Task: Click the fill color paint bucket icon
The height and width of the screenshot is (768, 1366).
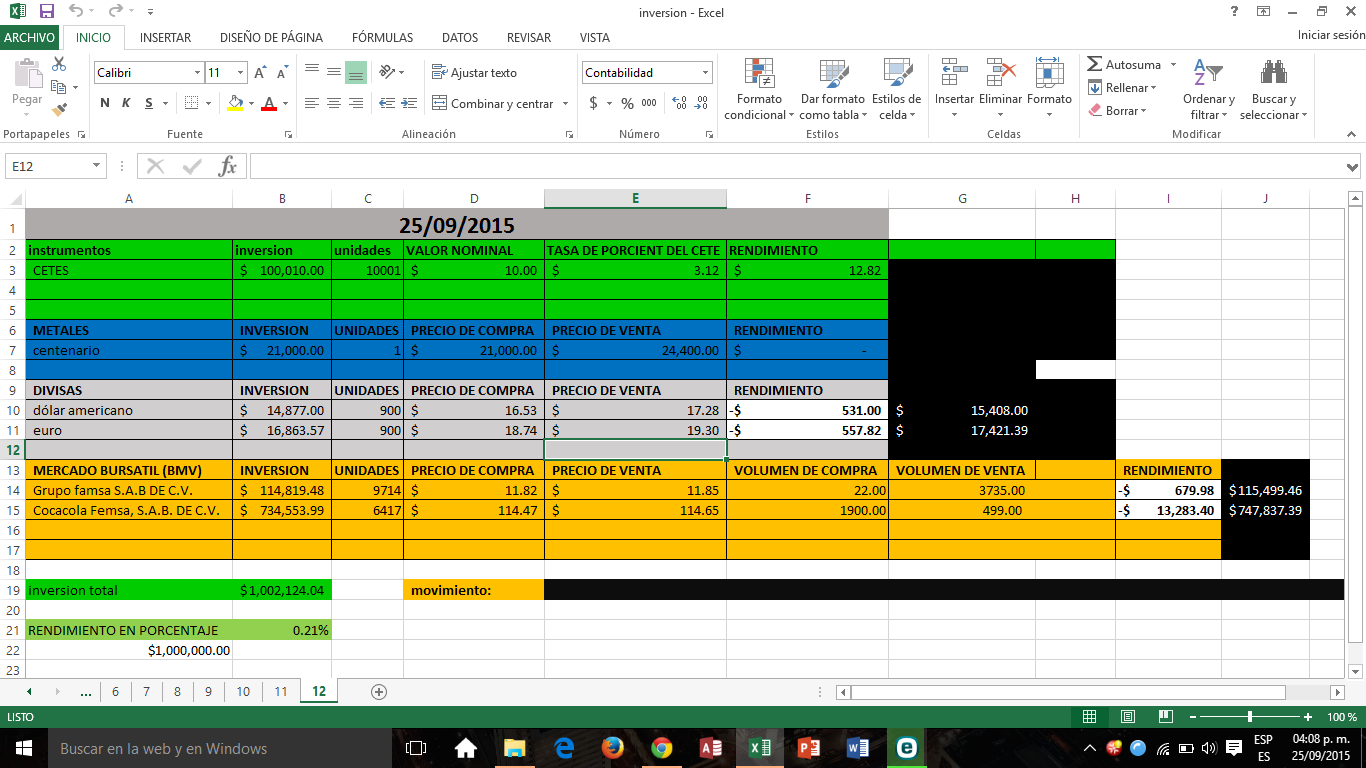Action: pos(235,103)
